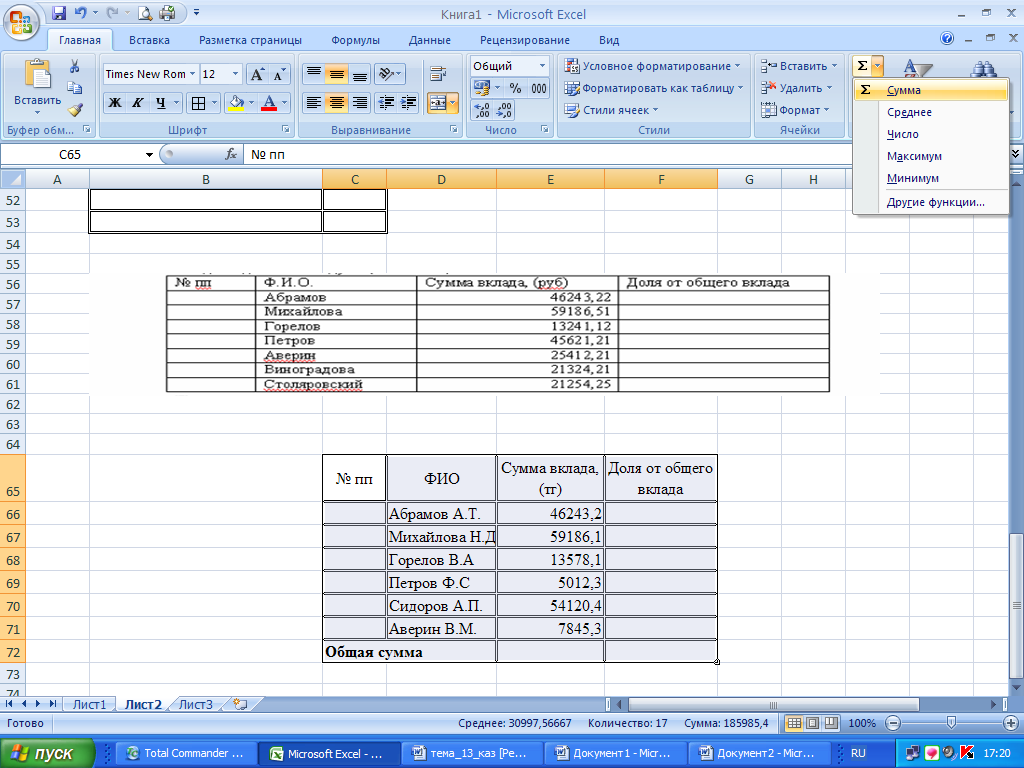Choose Сумма from AutoSum menu
The width and height of the screenshot is (1024, 768).
[931, 90]
